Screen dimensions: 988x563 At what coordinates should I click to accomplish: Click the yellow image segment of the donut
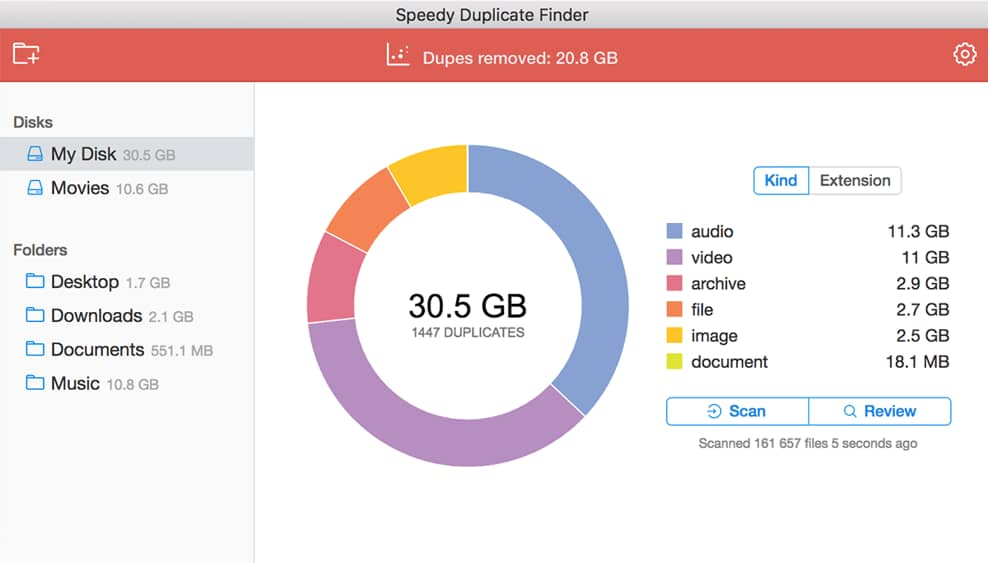coord(432,171)
